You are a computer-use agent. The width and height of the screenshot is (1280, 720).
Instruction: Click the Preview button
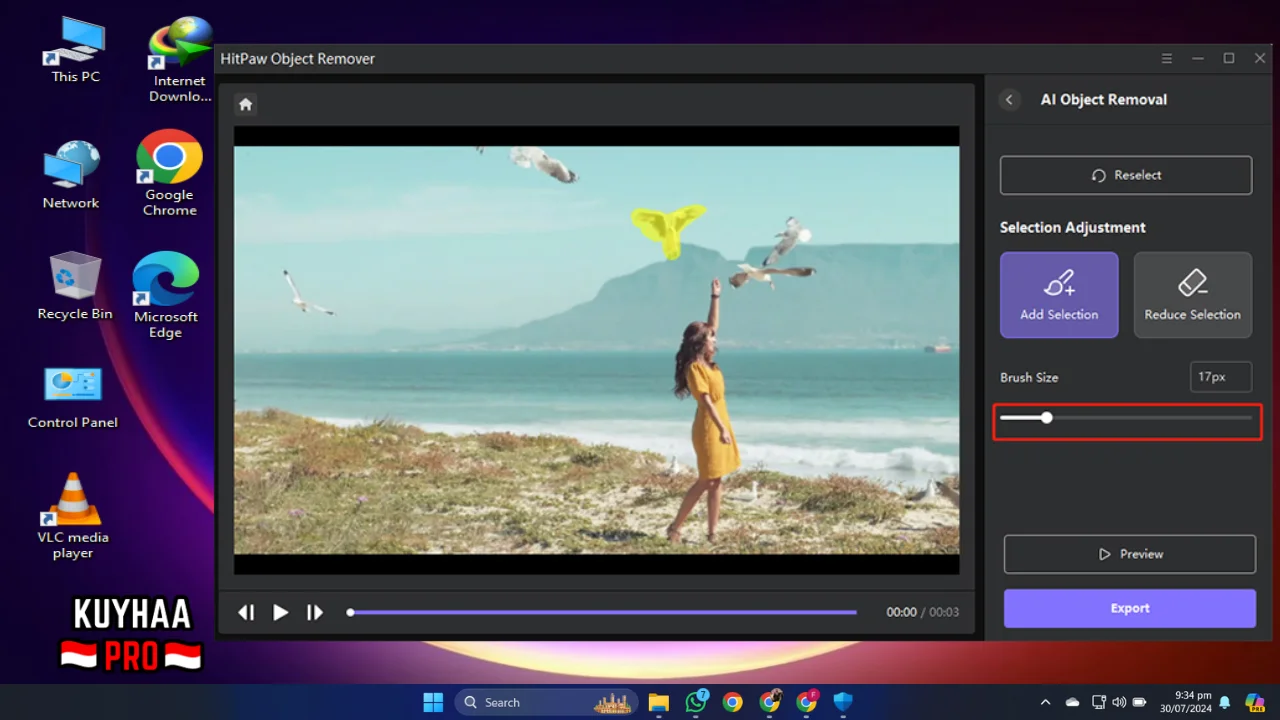tap(1130, 554)
